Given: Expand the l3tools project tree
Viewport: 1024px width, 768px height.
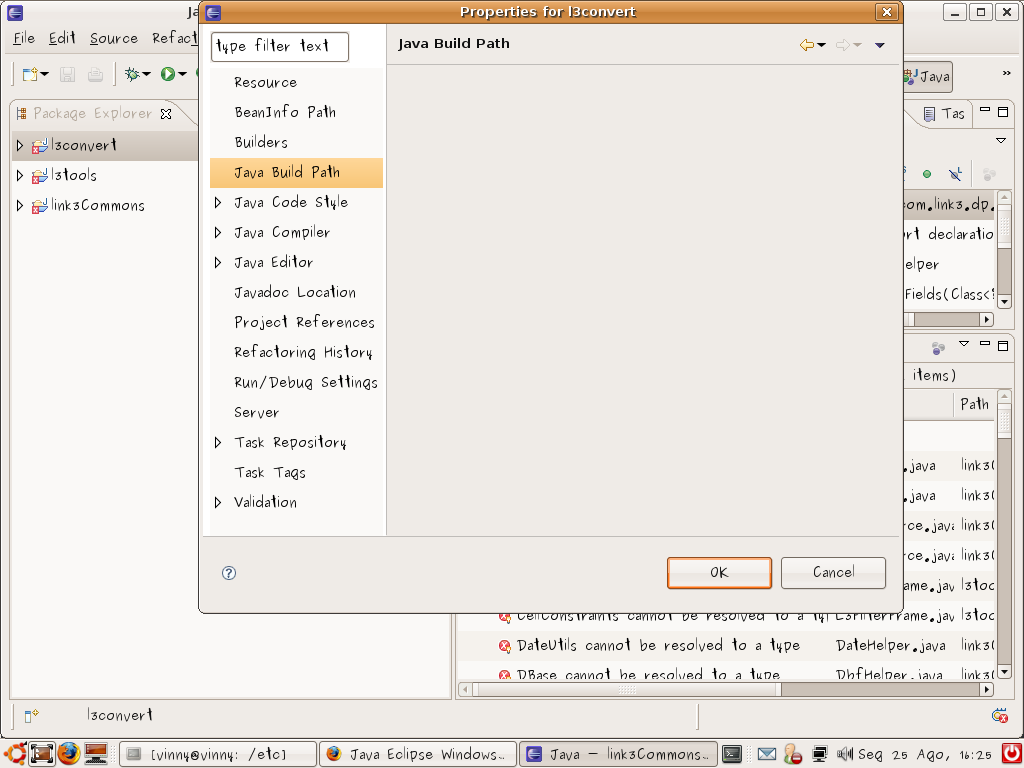Looking at the screenshot, I should point(20,176).
